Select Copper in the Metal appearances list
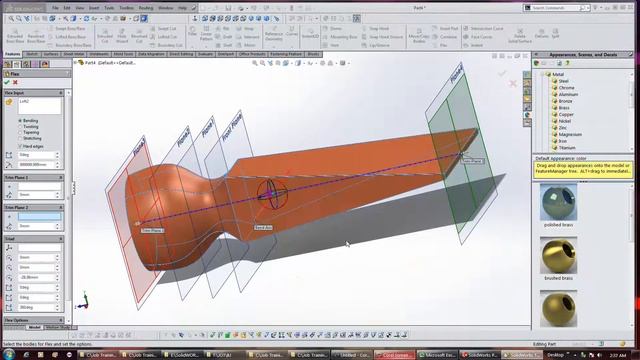This screenshot has width=640, height=360. (566, 114)
